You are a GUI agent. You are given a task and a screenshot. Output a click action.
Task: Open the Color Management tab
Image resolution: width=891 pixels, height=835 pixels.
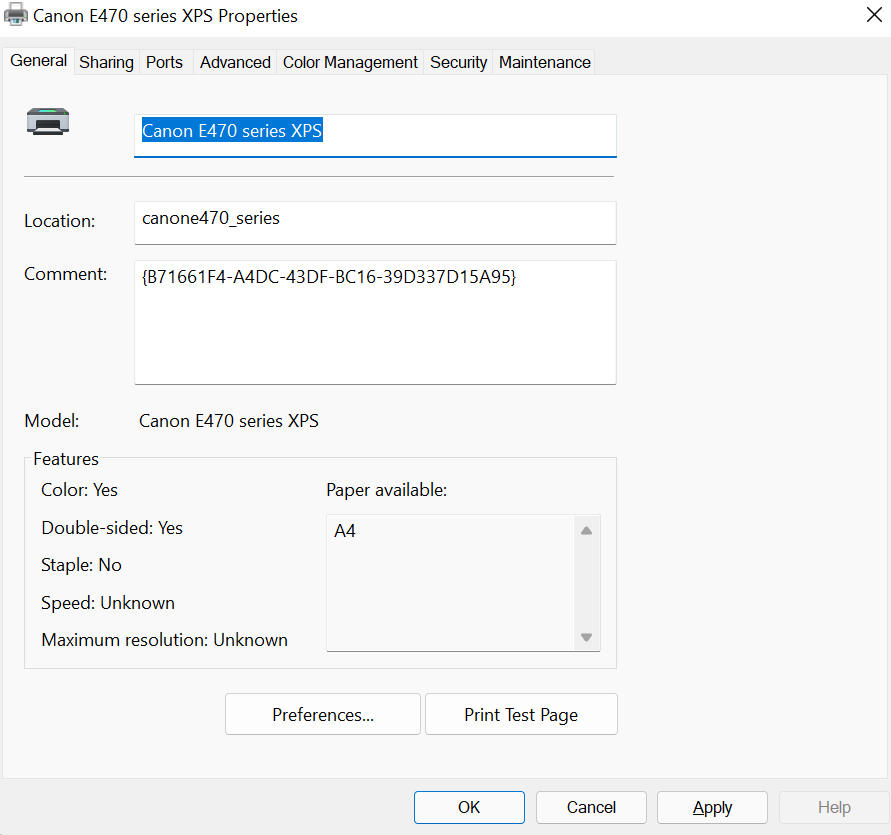coord(350,62)
